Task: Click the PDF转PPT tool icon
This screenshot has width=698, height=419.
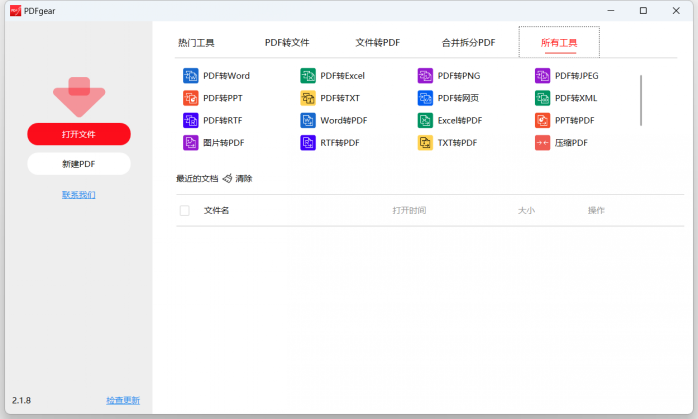Action: click(x=191, y=98)
